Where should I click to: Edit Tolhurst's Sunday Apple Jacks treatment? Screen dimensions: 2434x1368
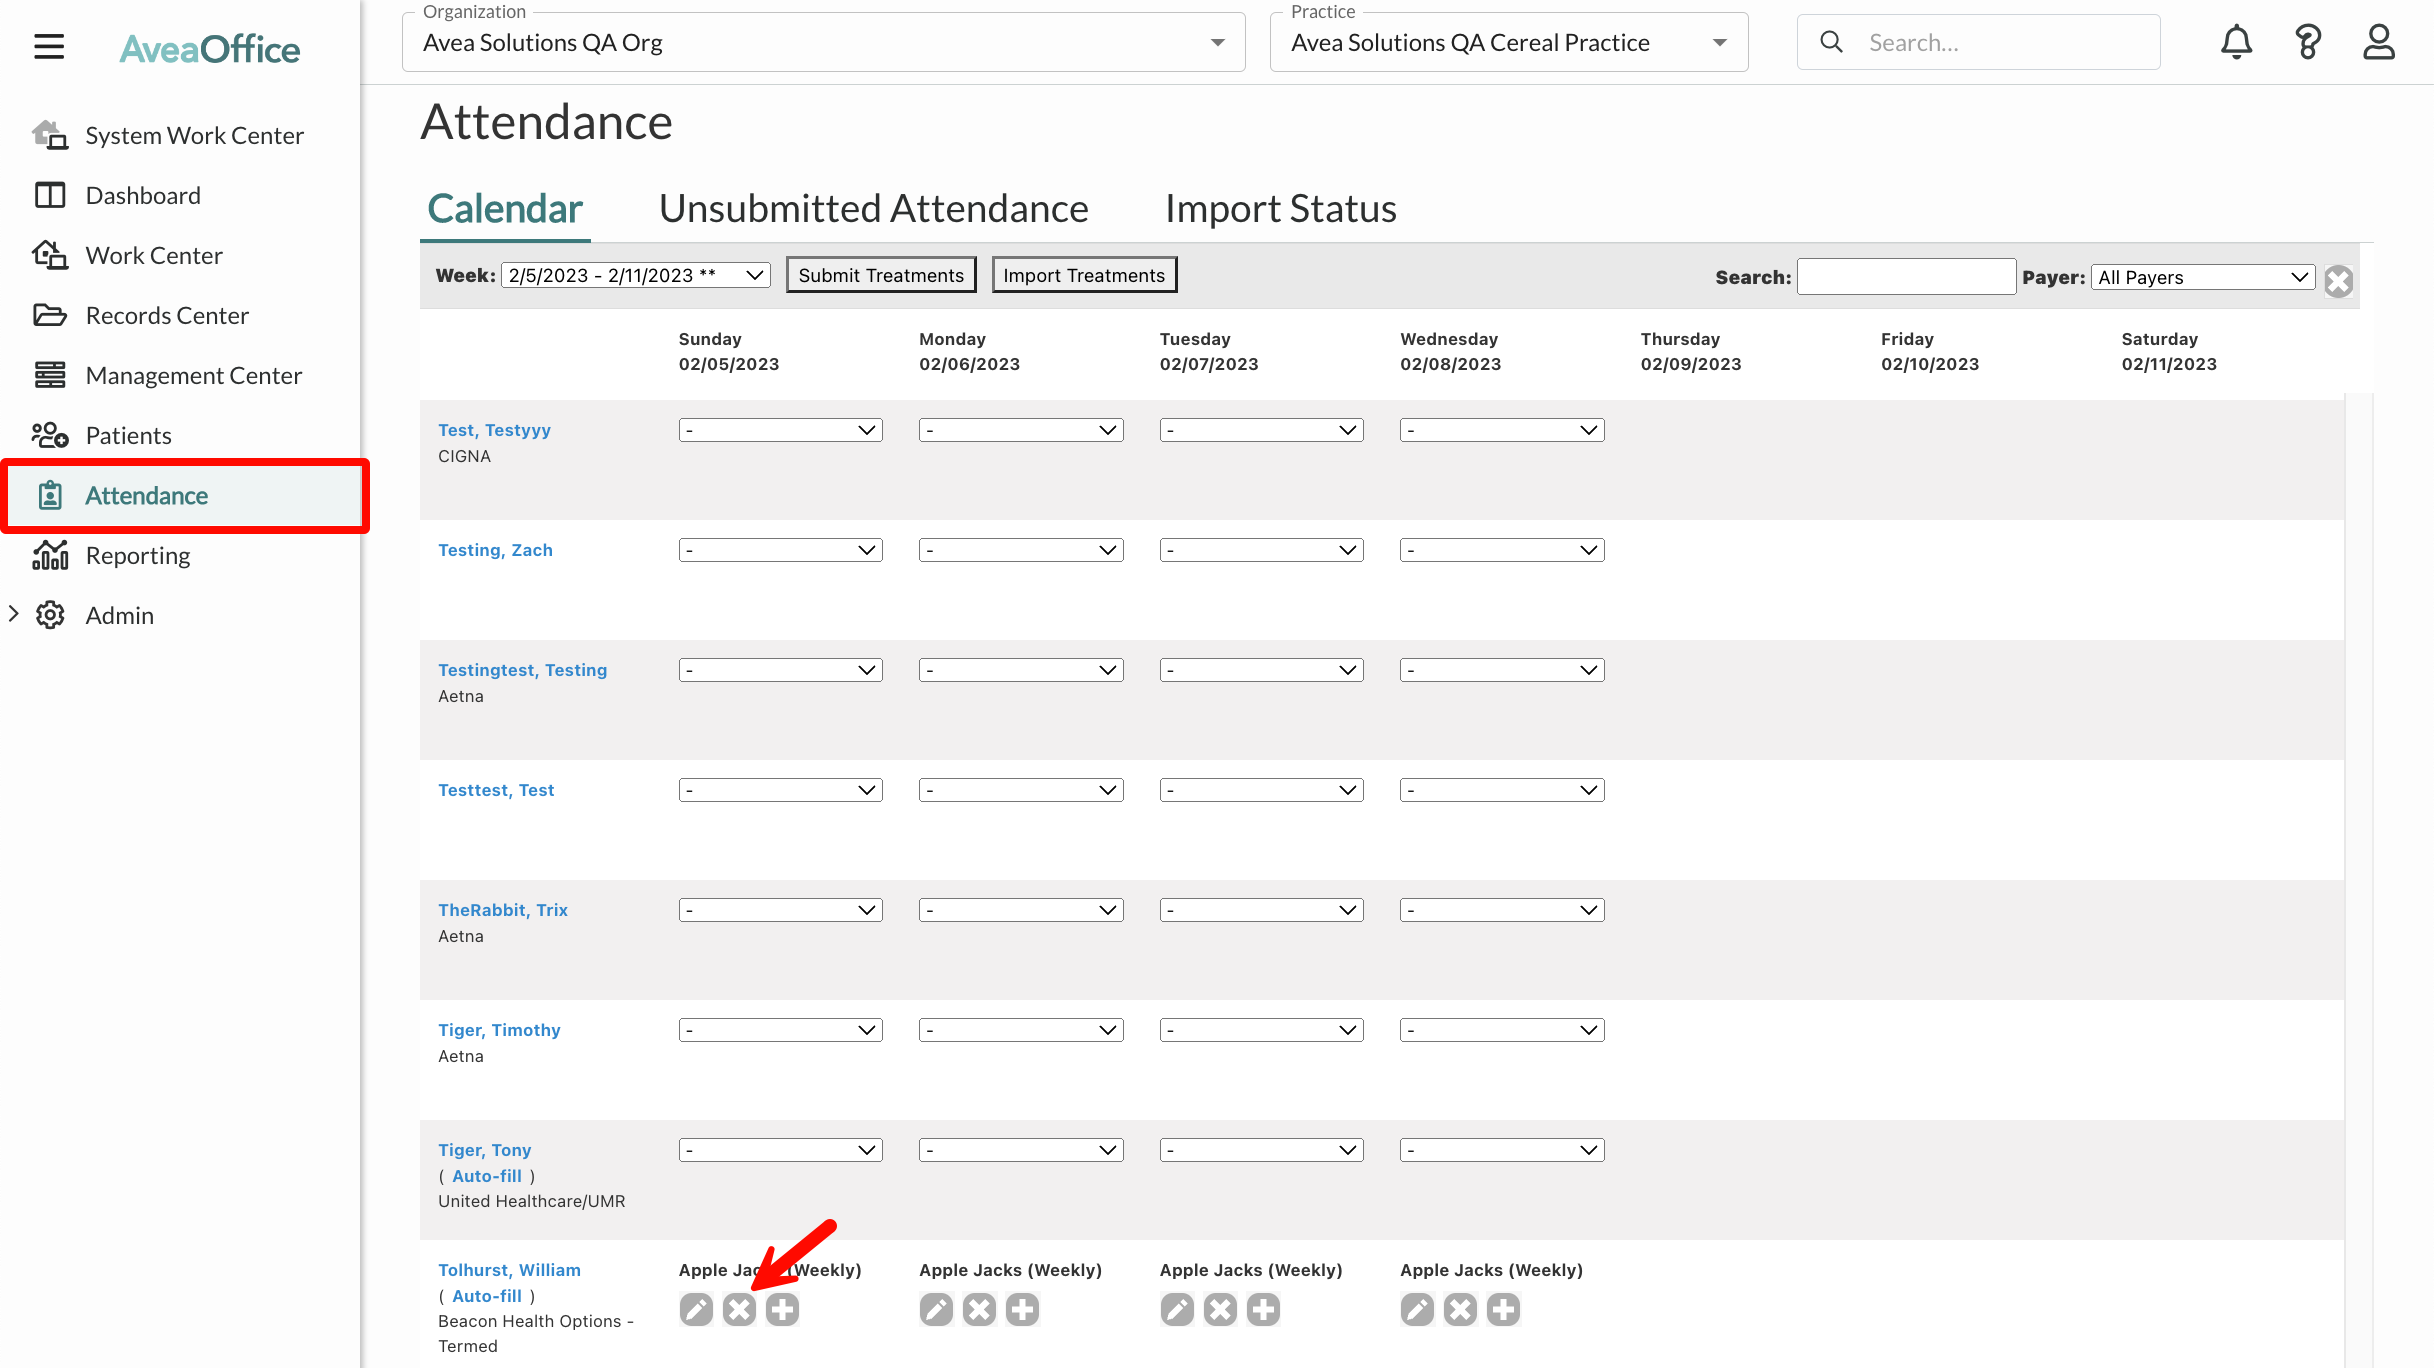(x=696, y=1309)
